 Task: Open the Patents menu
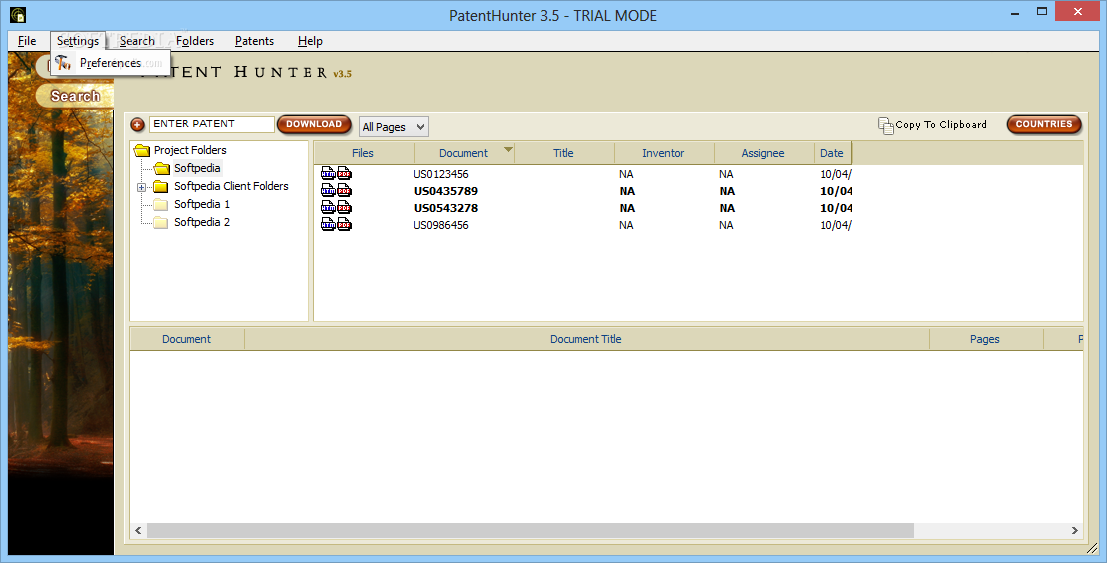click(x=254, y=41)
